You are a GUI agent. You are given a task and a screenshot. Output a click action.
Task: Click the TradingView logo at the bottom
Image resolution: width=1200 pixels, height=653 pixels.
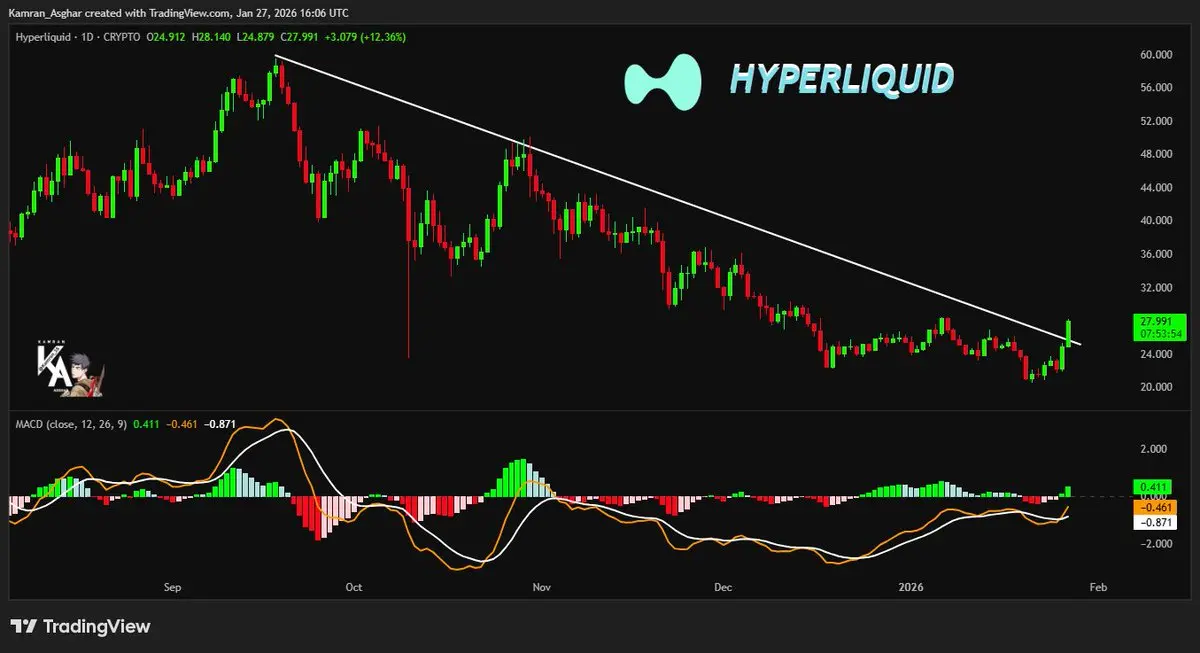point(80,627)
